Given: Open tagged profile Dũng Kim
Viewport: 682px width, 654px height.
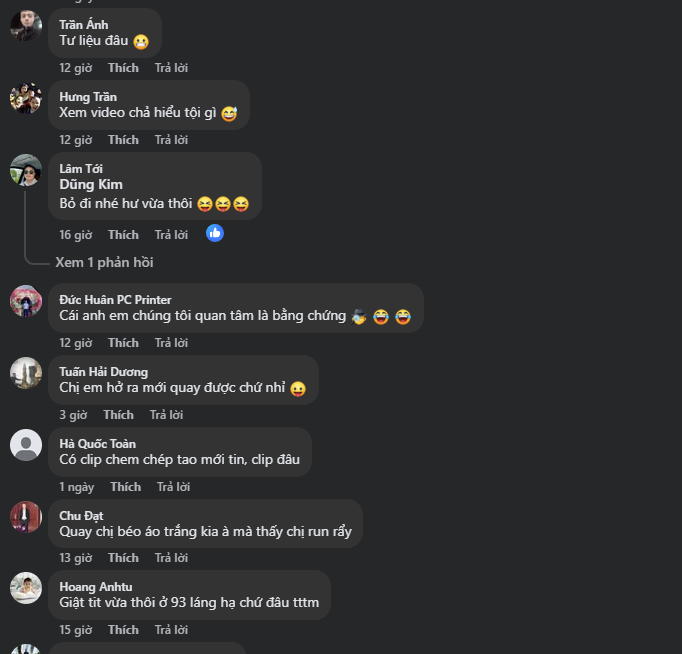Looking at the screenshot, I should [91, 184].
